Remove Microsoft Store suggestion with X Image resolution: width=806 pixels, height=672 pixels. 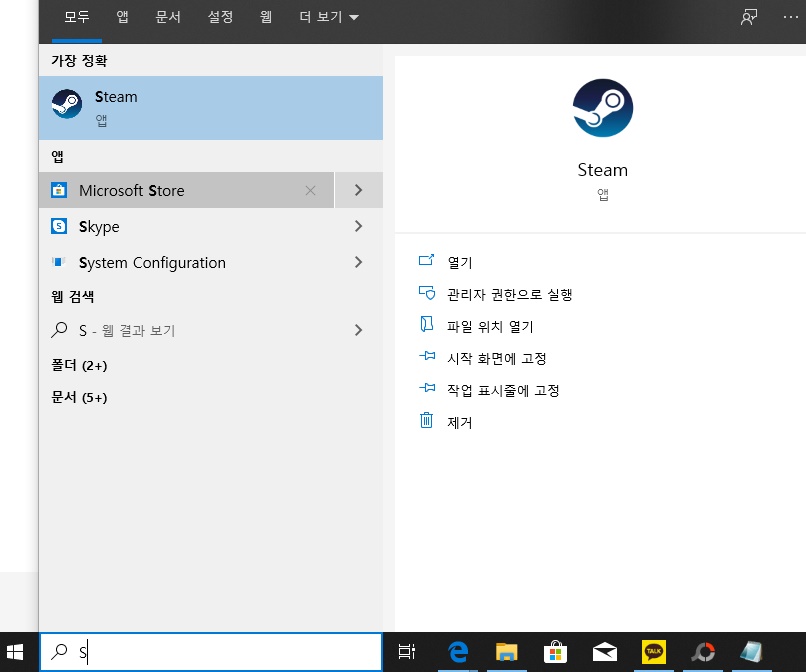tap(310, 191)
